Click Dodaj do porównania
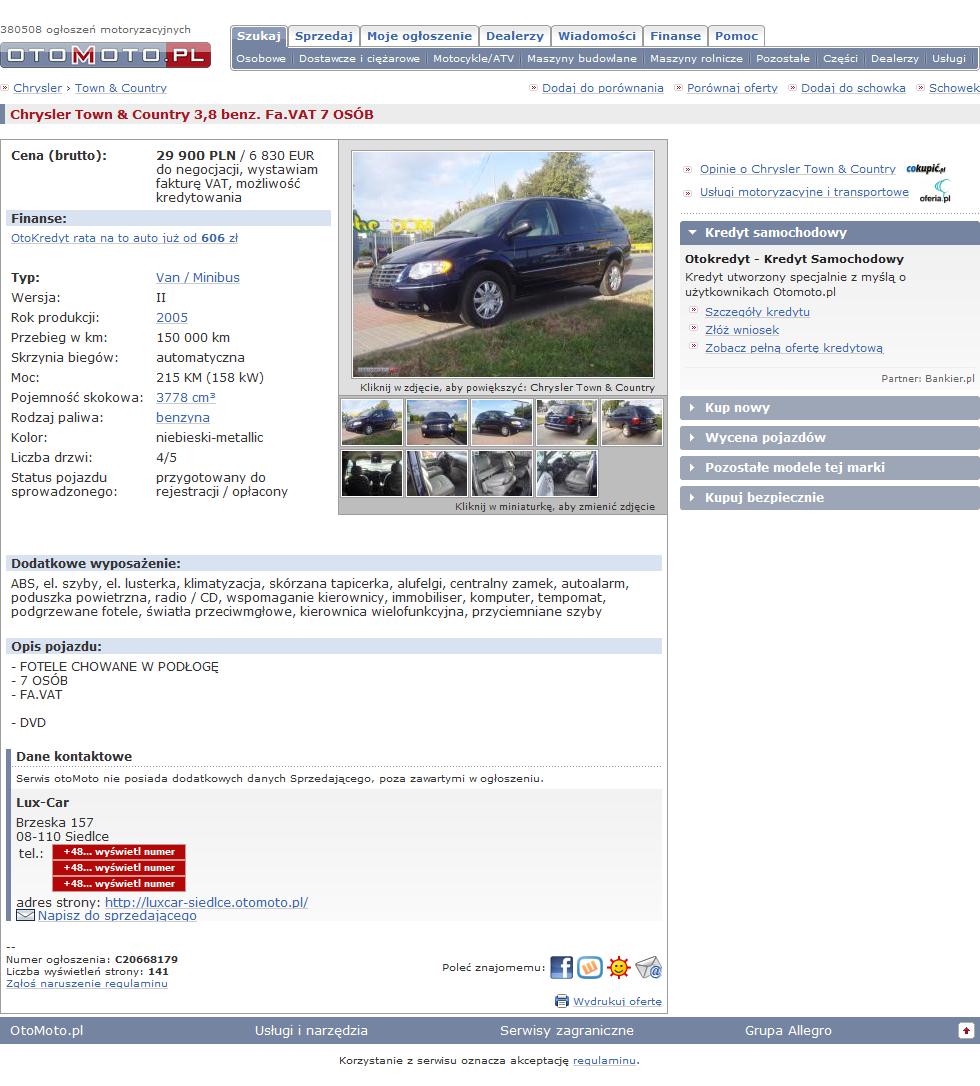Screen dimensions: 980x1086 point(603,88)
